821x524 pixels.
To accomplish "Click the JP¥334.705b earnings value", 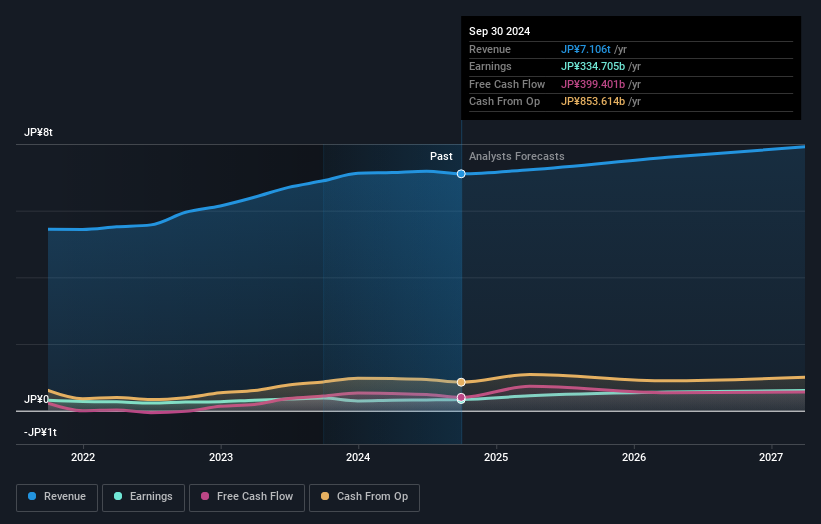I will tap(593, 66).
